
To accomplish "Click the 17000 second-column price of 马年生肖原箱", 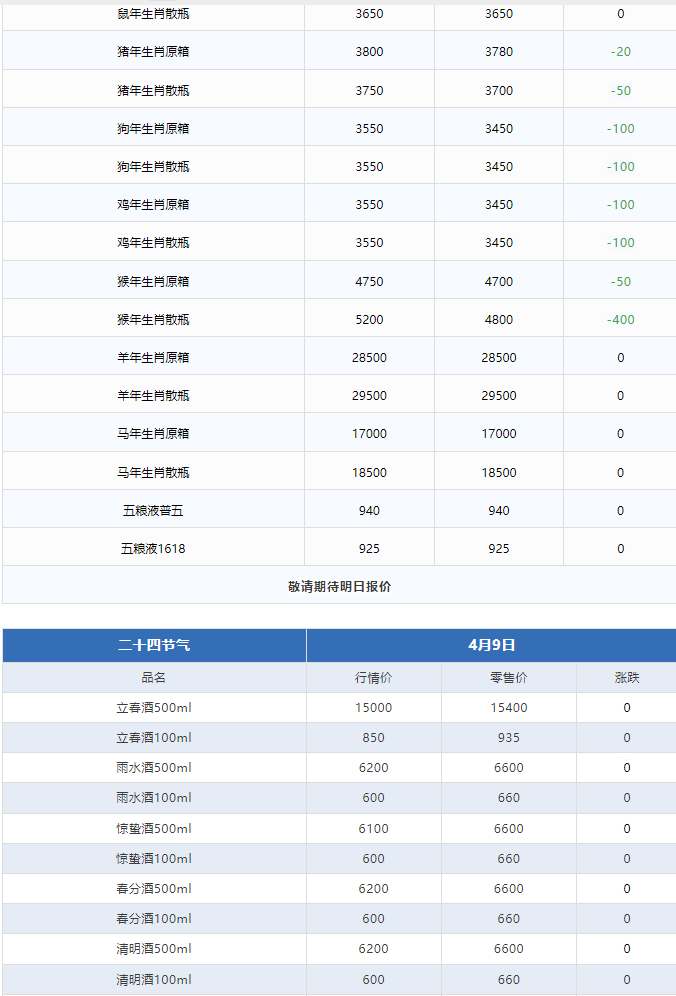I will pos(369,434).
